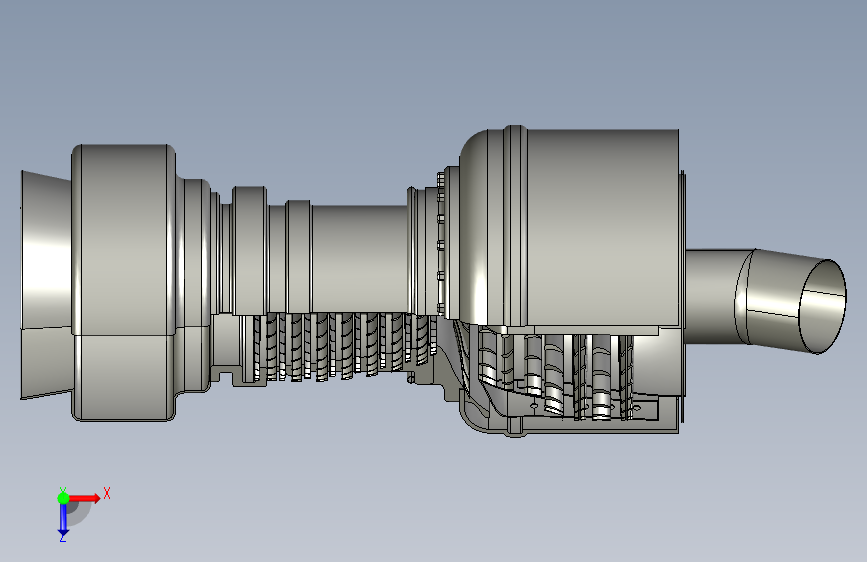This screenshot has width=867, height=562.
Task: Select the Z label on orientation triad
Action: (62, 537)
